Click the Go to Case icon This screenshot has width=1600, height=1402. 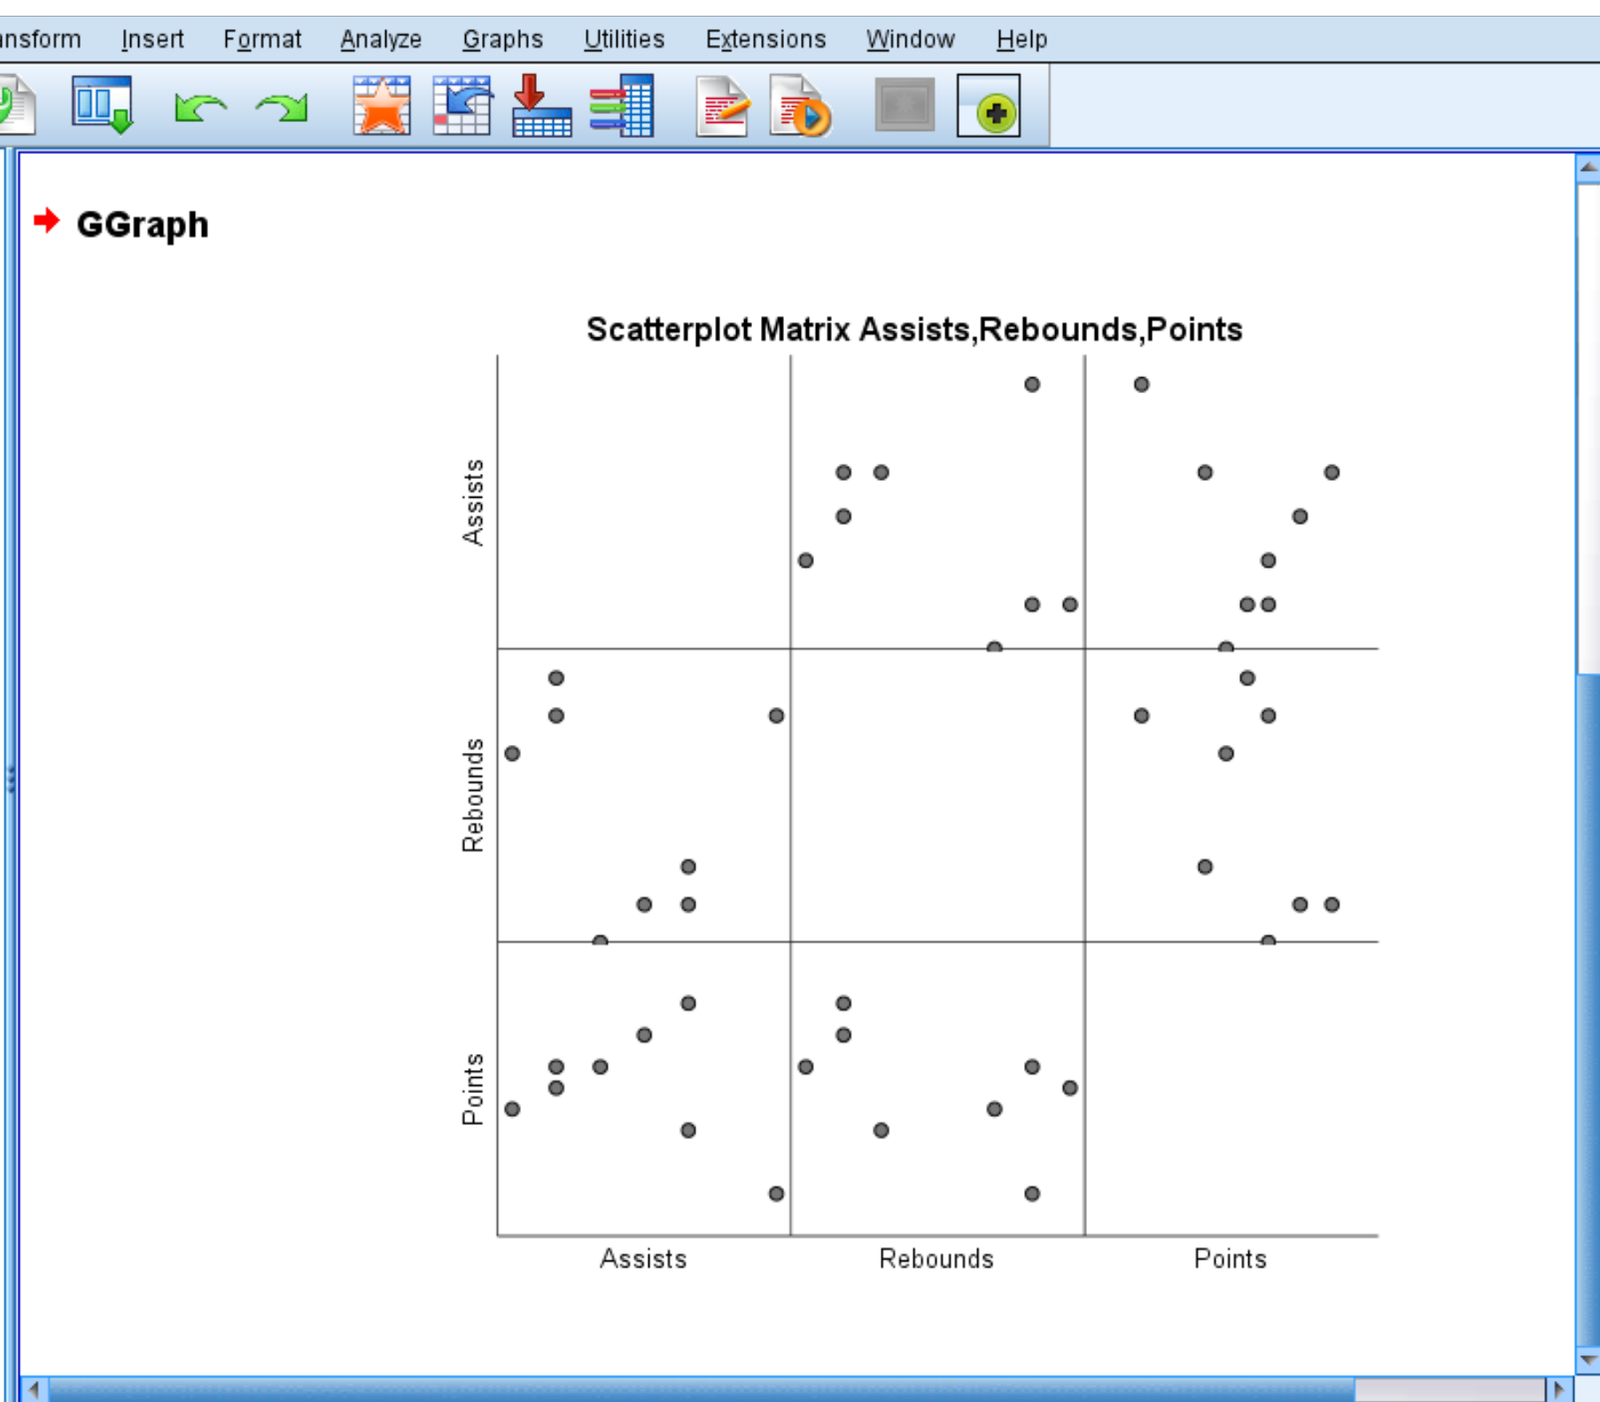point(462,105)
